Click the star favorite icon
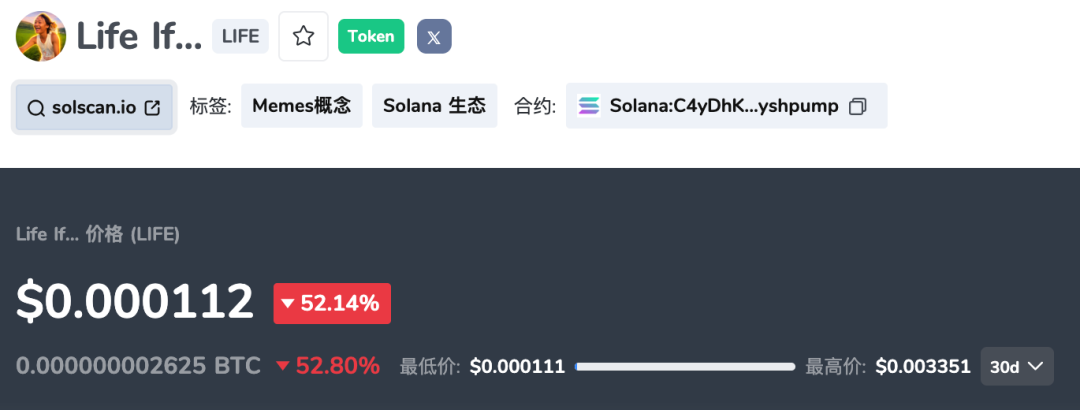Screen dimensions: 1080x410 pos(303,37)
